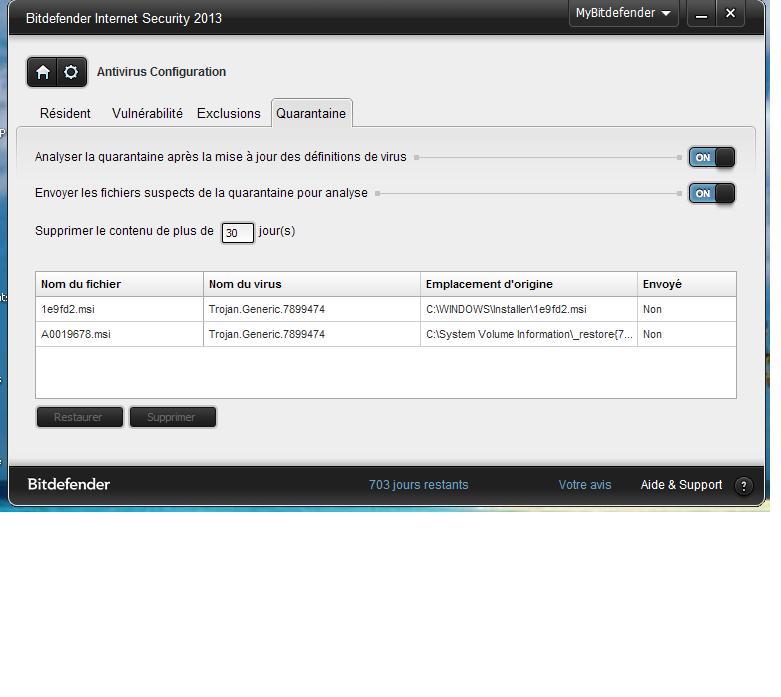The image size is (781, 697).
Task: Select the A0019678.msi file row
Action: [x=386, y=334]
